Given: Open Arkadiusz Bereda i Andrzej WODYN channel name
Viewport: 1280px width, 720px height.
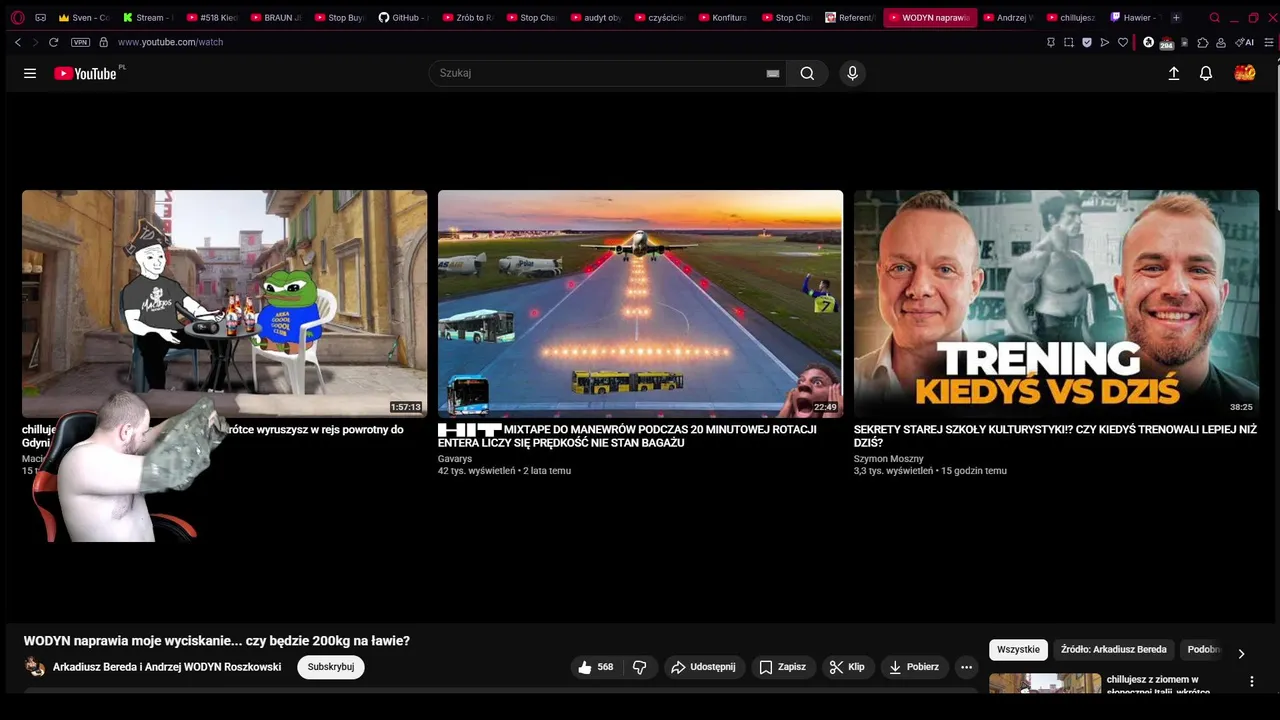Looking at the screenshot, I should point(167,667).
